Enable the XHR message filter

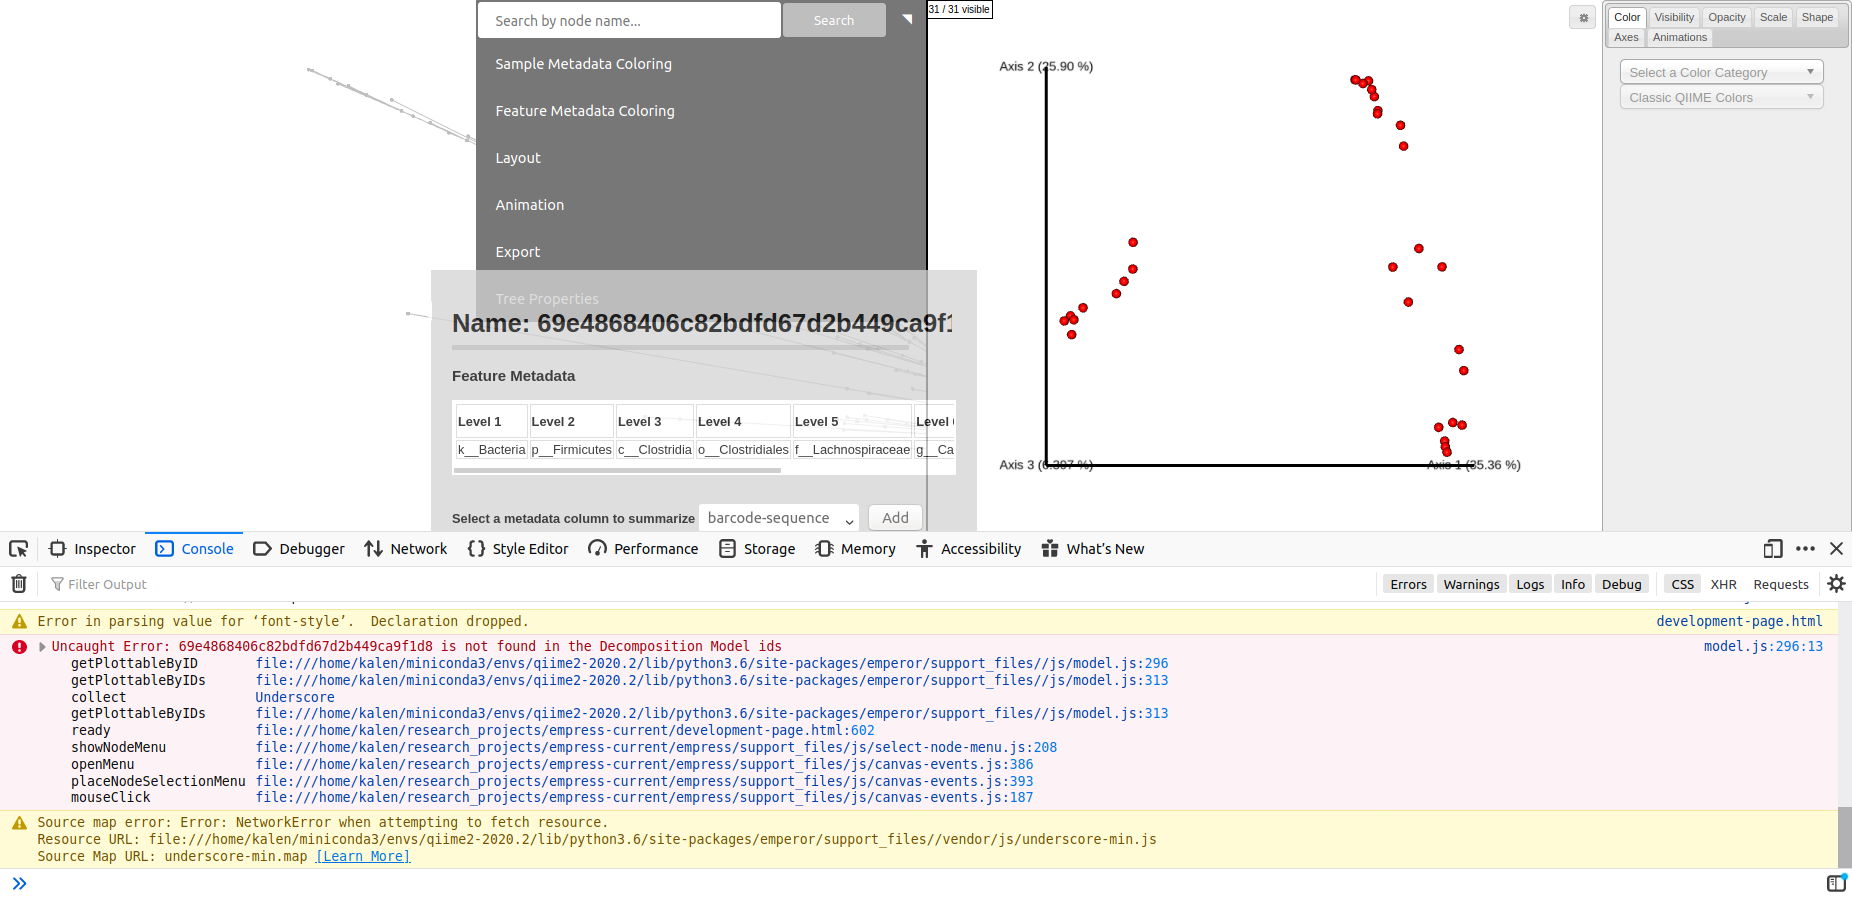tap(1723, 583)
